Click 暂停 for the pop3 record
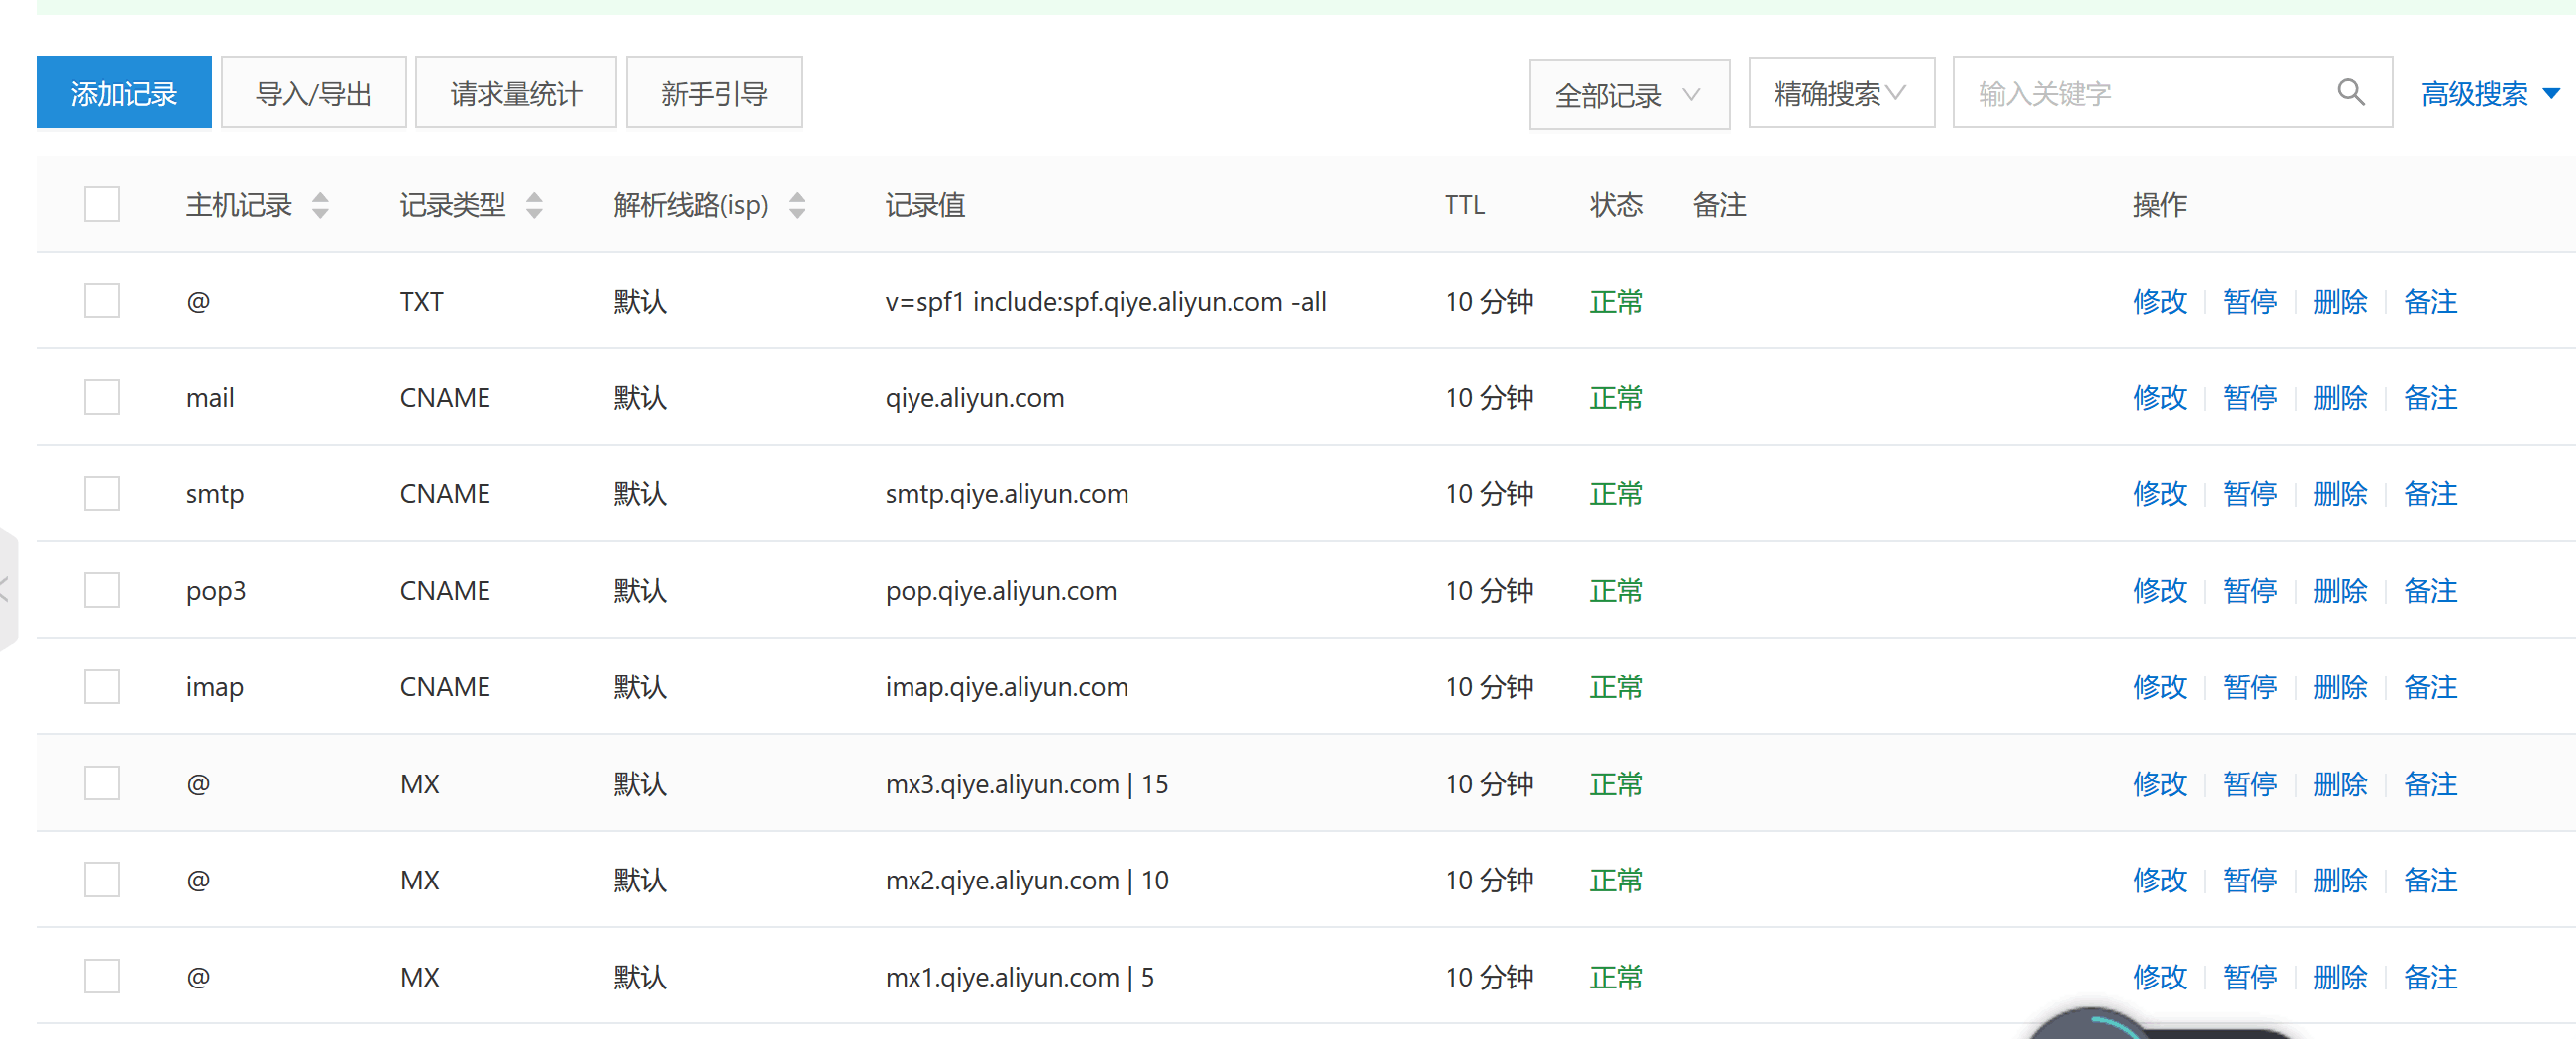The width and height of the screenshot is (2576, 1039). pos(2250,590)
